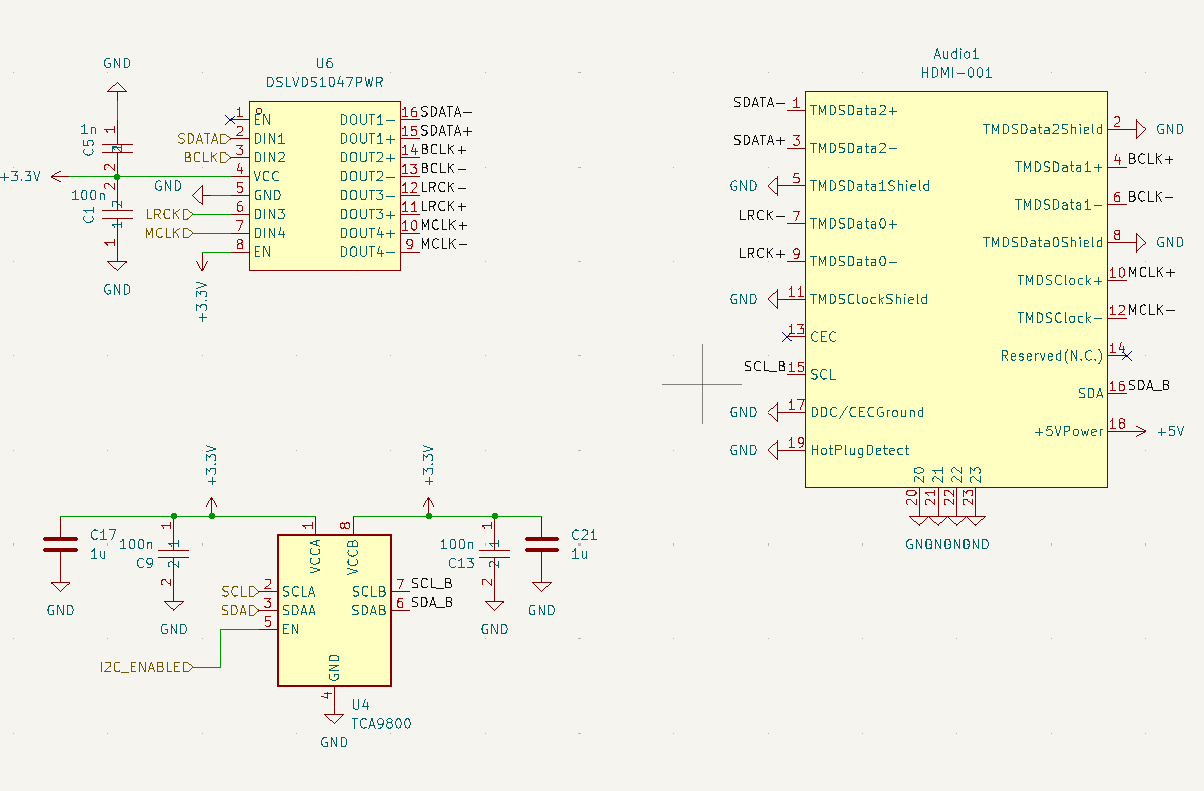1204x791 pixels.
Task: Select BCLK+ label at HDMI TMDSData1+ pin
Action: point(1150,158)
